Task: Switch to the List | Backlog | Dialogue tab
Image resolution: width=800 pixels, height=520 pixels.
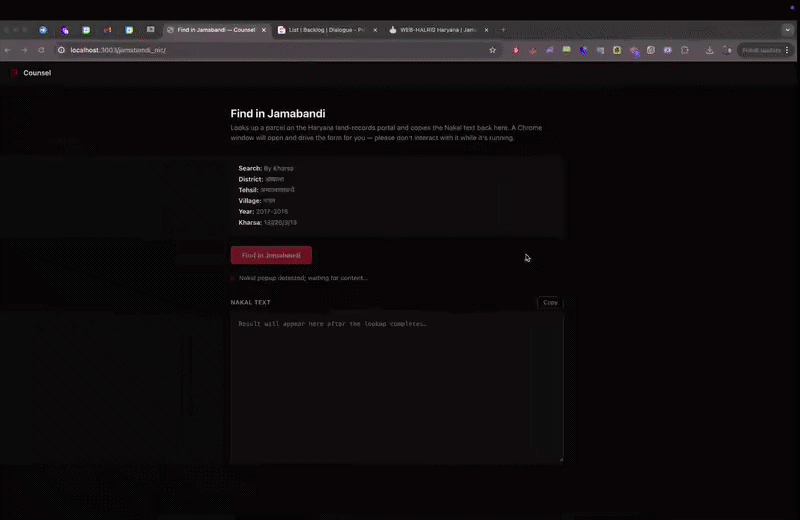Action: [x=327, y=30]
